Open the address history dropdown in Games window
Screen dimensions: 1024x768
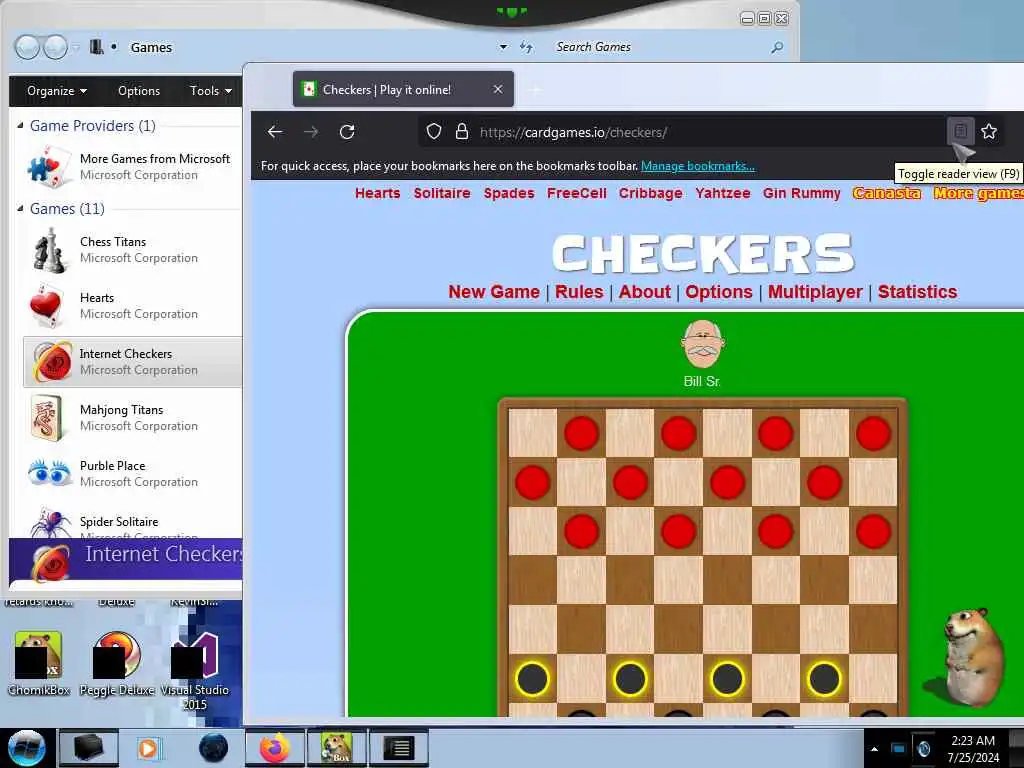coord(503,47)
